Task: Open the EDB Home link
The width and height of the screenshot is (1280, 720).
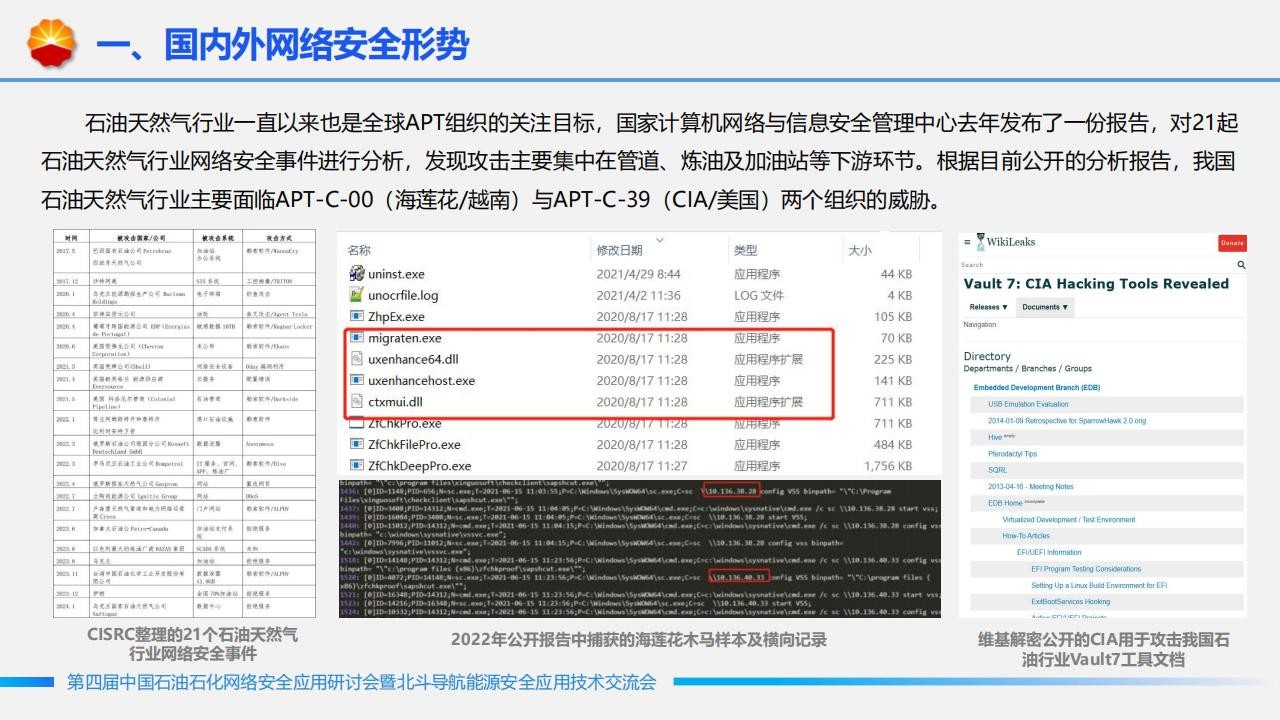Action: point(1005,503)
